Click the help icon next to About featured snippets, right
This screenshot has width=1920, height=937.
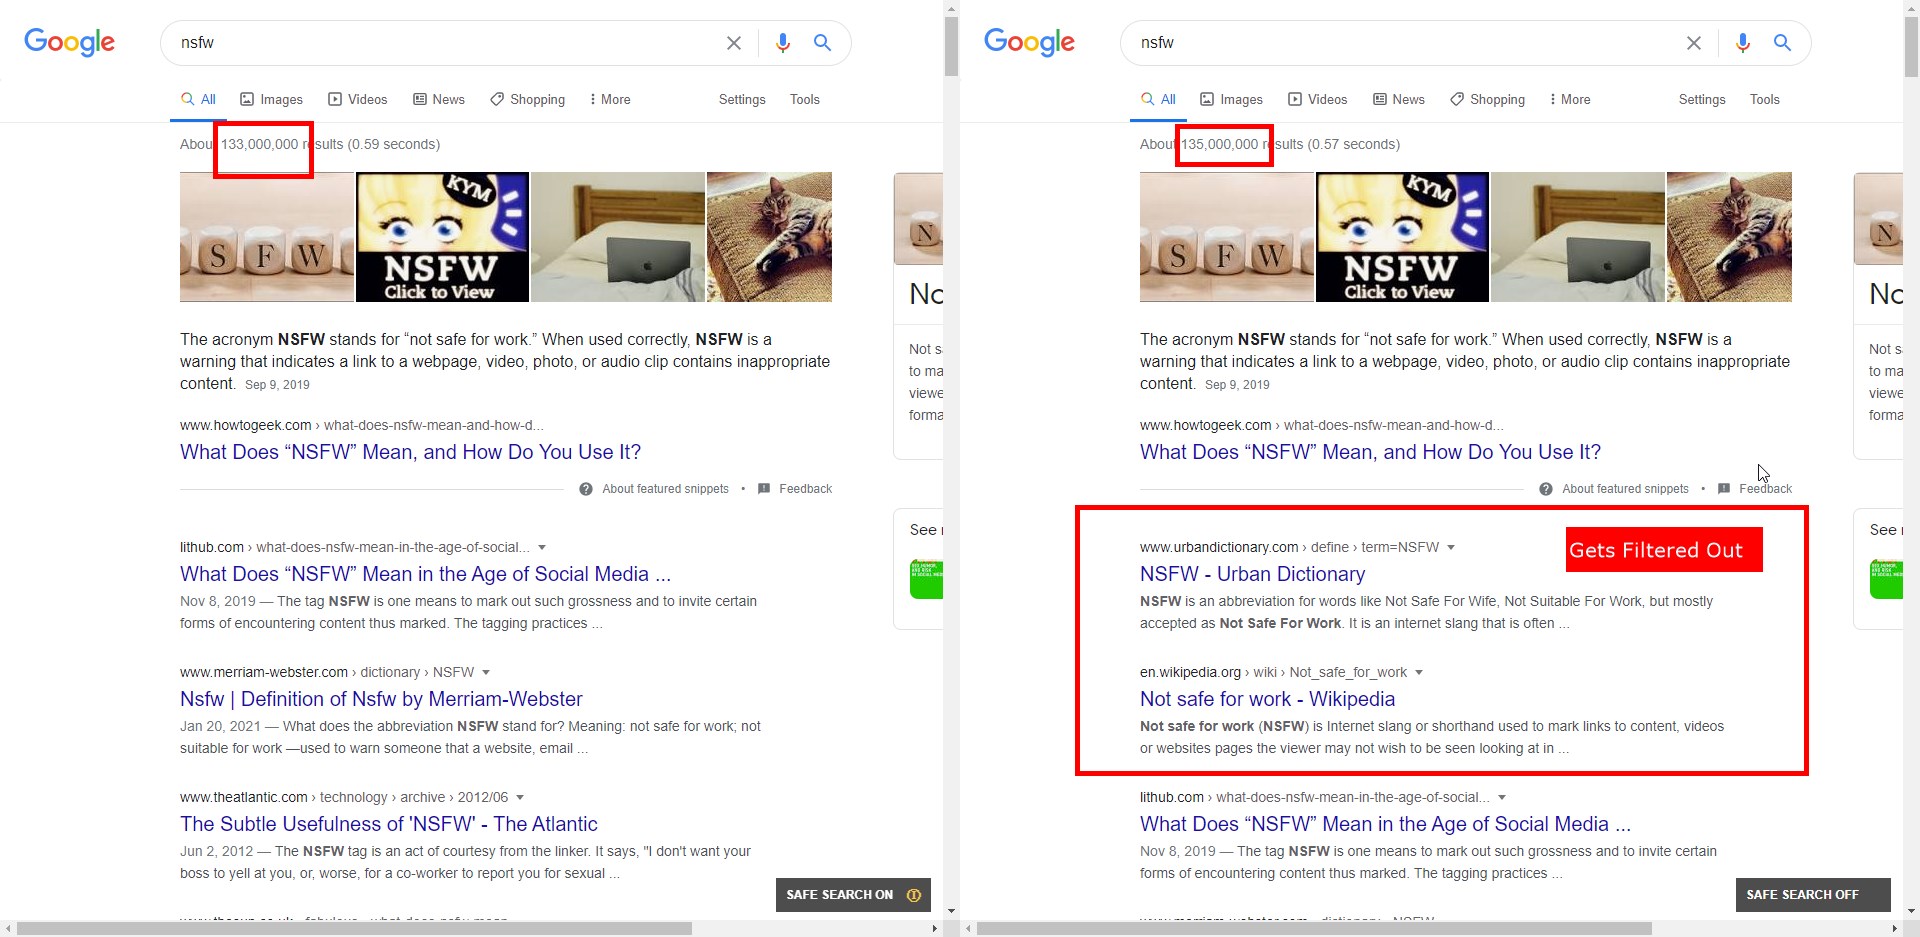[1546, 489]
